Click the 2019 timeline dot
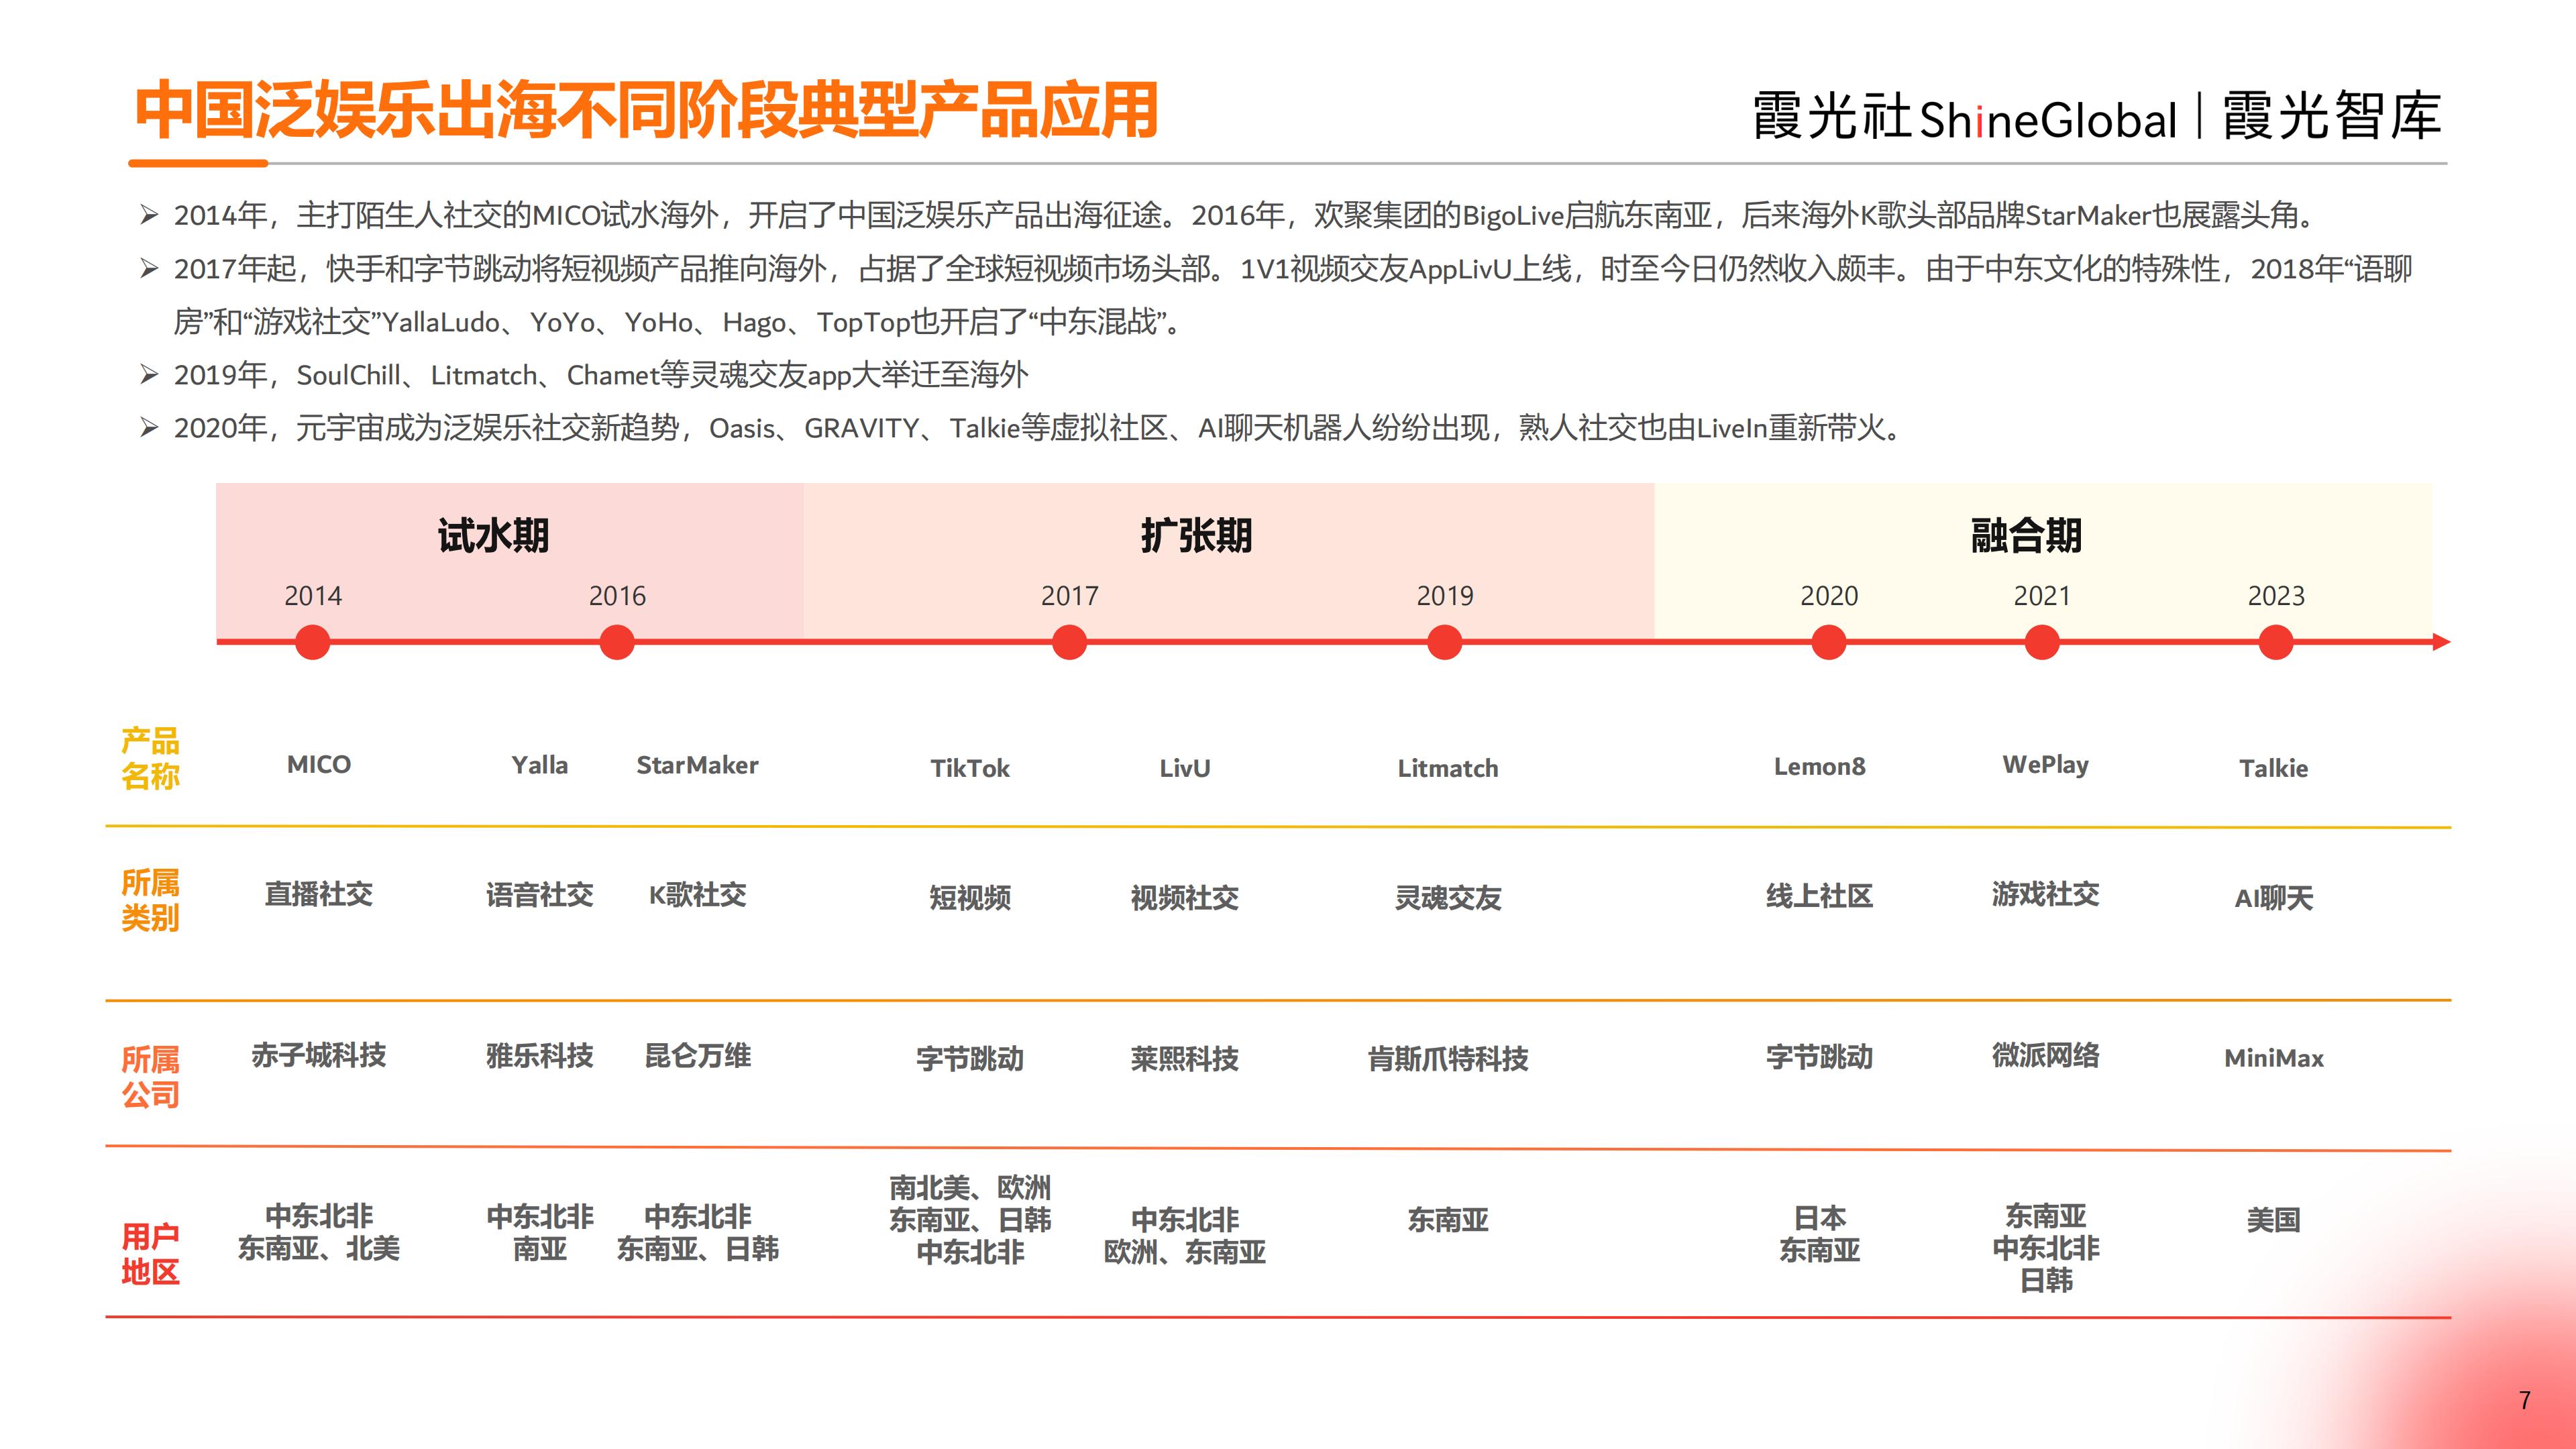Viewport: 2576px width, 1449px height. (x=1444, y=642)
